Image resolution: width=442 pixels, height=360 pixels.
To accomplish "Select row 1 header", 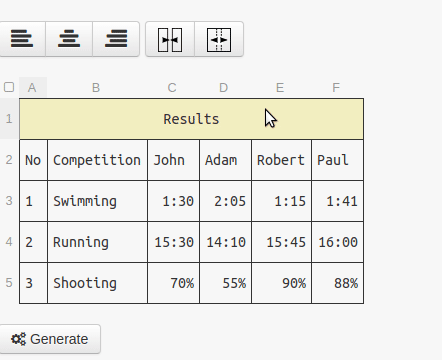I will [x=9, y=119].
